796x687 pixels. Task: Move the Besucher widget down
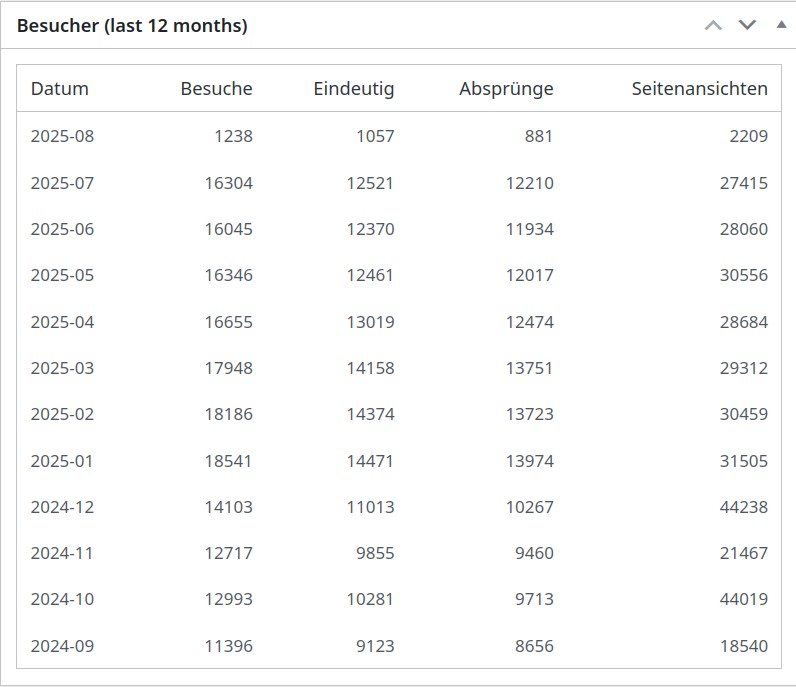click(747, 25)
